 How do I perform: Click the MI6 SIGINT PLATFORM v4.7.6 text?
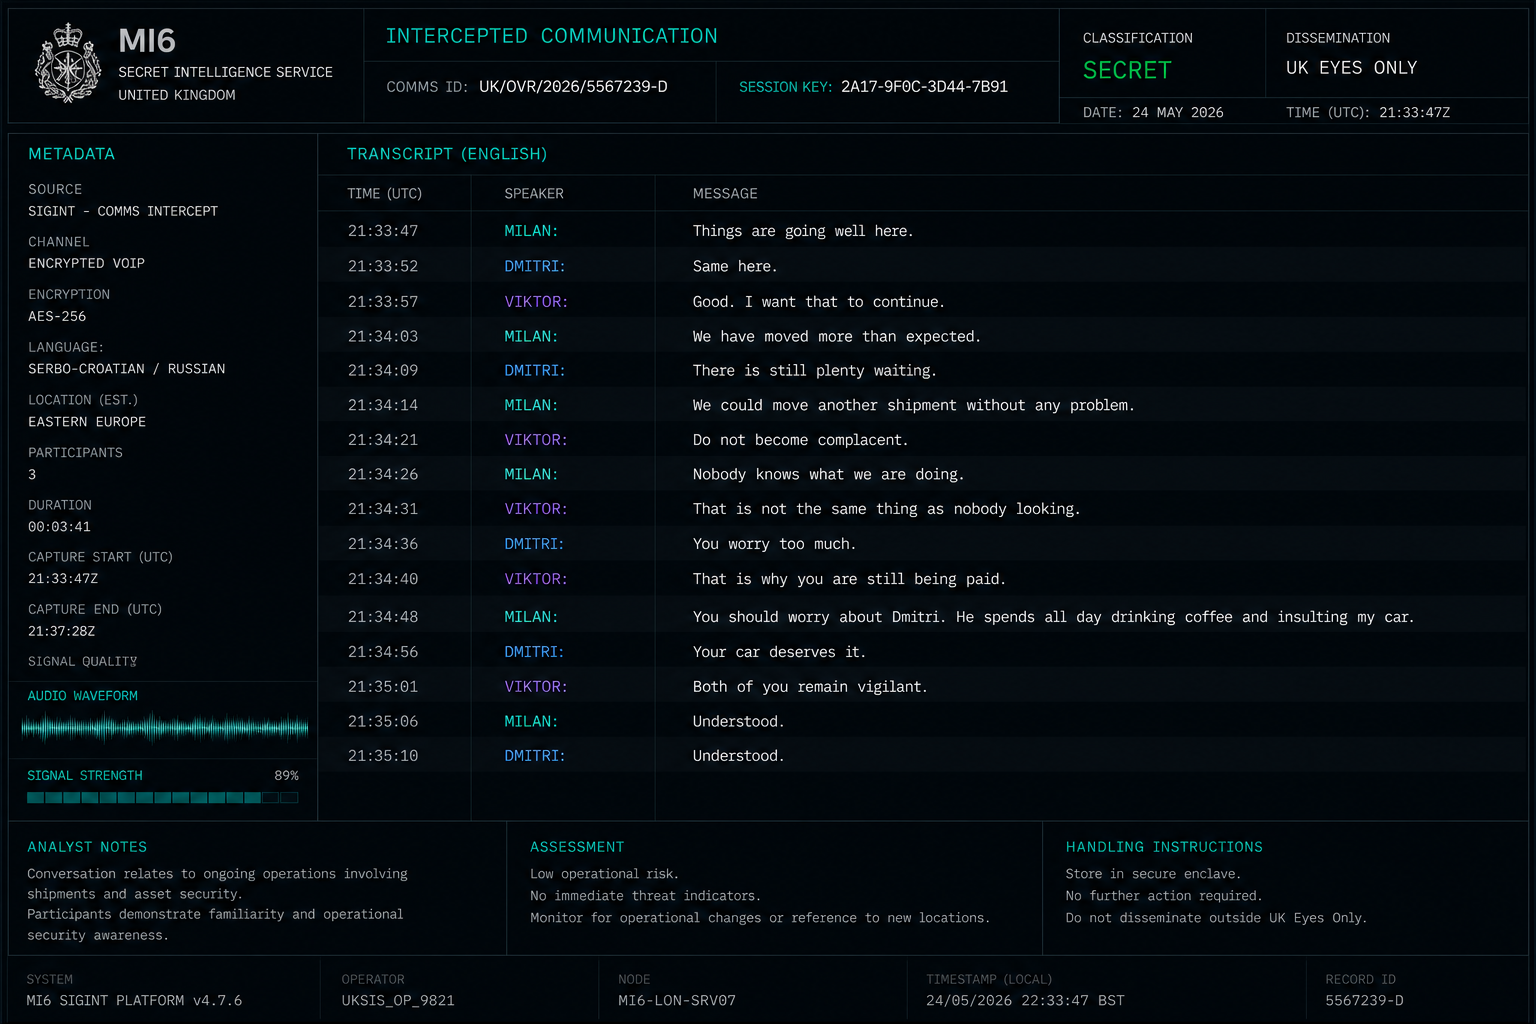pyautogui.click(x=134, y=1001)
